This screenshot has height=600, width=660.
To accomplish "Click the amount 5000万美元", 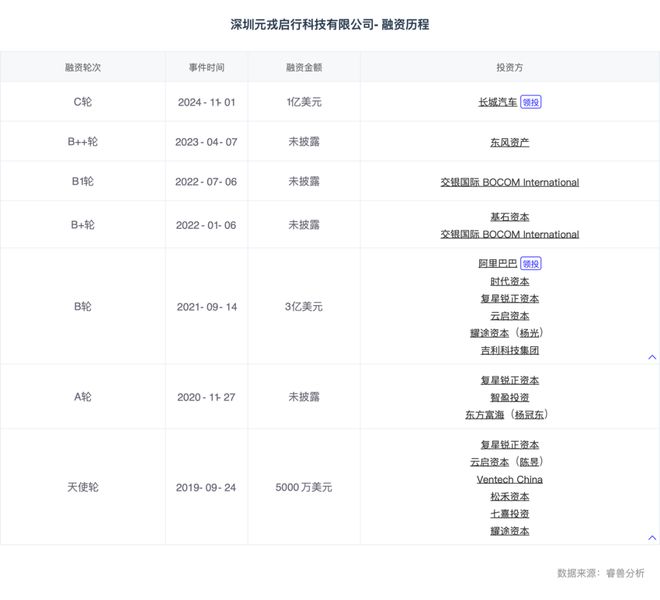I will pyautogui.click(x=304, y=487).
